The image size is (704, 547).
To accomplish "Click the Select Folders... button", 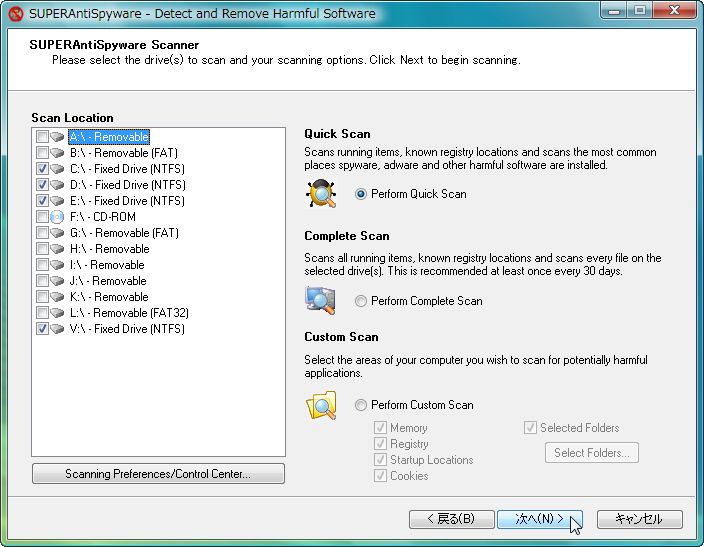I will pyautogui.click(x=592, y=453).
